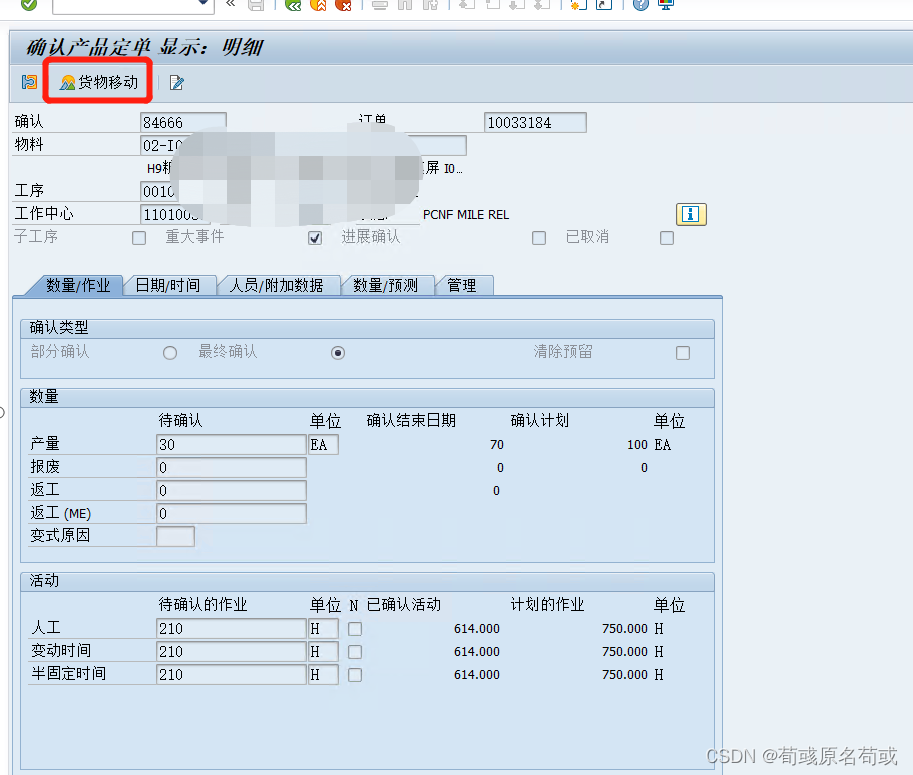
Task: Click the 614.000 value in the 人工 row
Action: [x=477, y=628]
